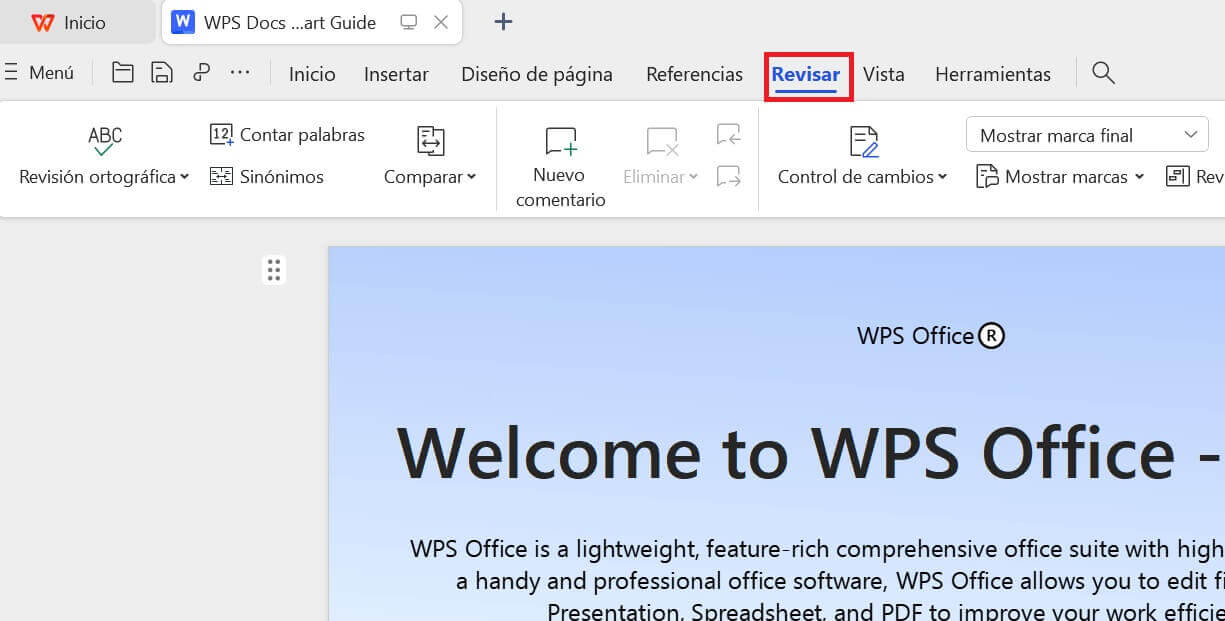Open Revisión ortográfica dropdown arrow
Viewport: 1225px width, 621px height.
tap(184, 177)
